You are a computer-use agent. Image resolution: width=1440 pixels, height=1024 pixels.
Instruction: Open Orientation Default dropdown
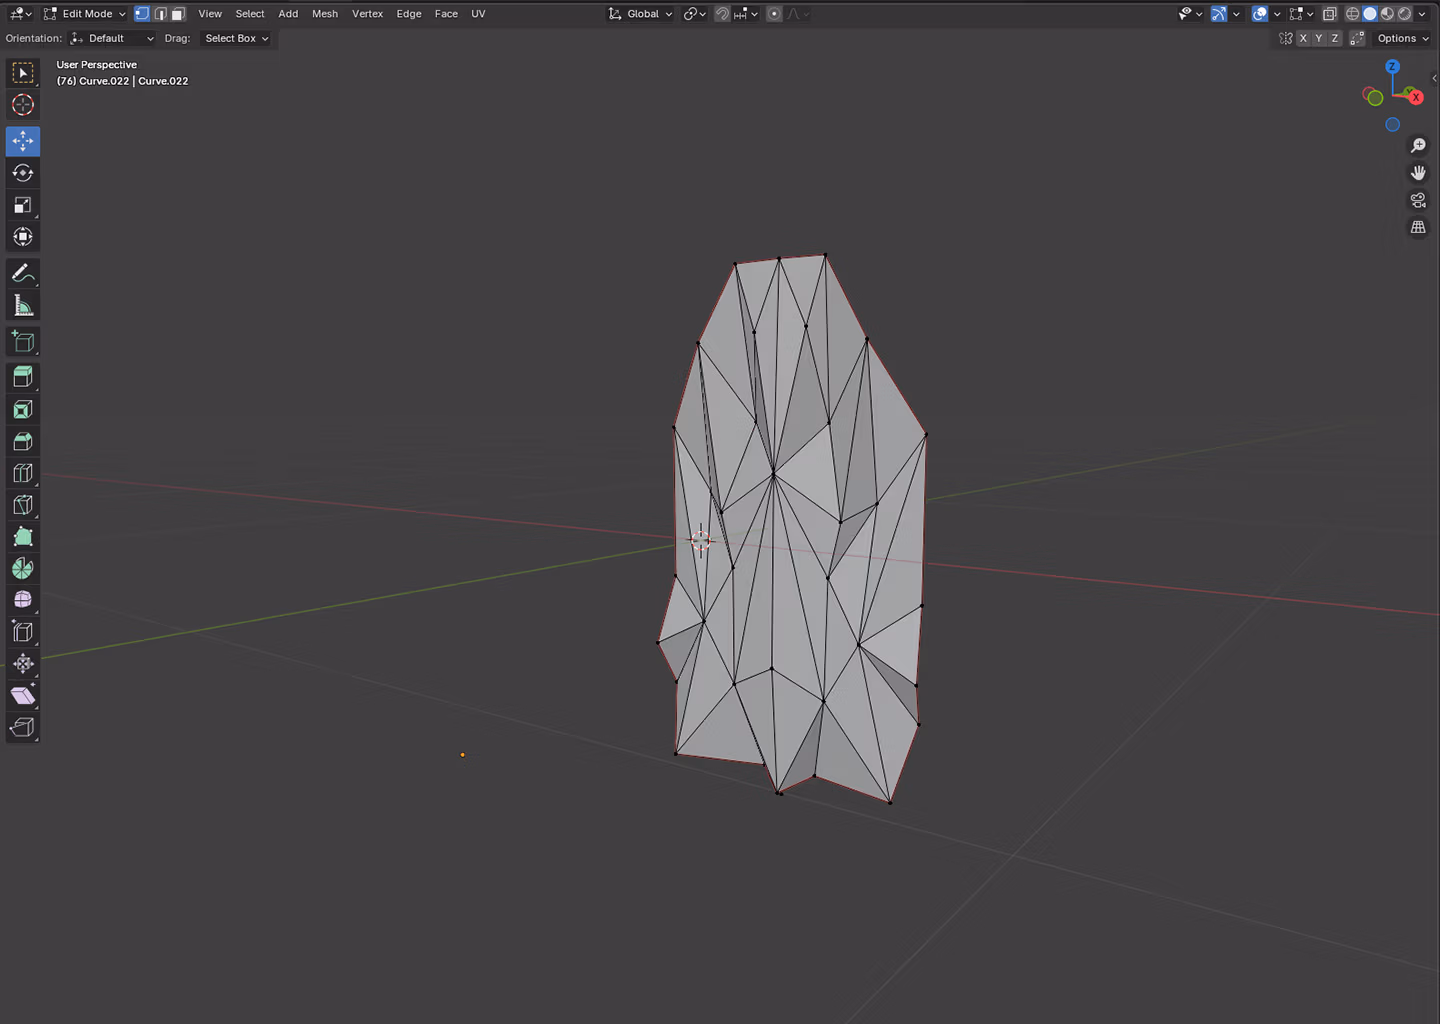(x=112, y=38)
